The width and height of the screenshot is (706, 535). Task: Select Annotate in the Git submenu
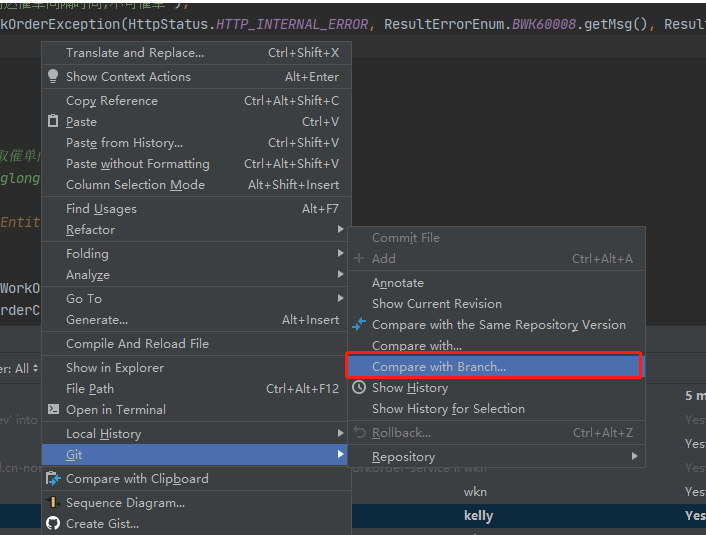coord(398,283)
